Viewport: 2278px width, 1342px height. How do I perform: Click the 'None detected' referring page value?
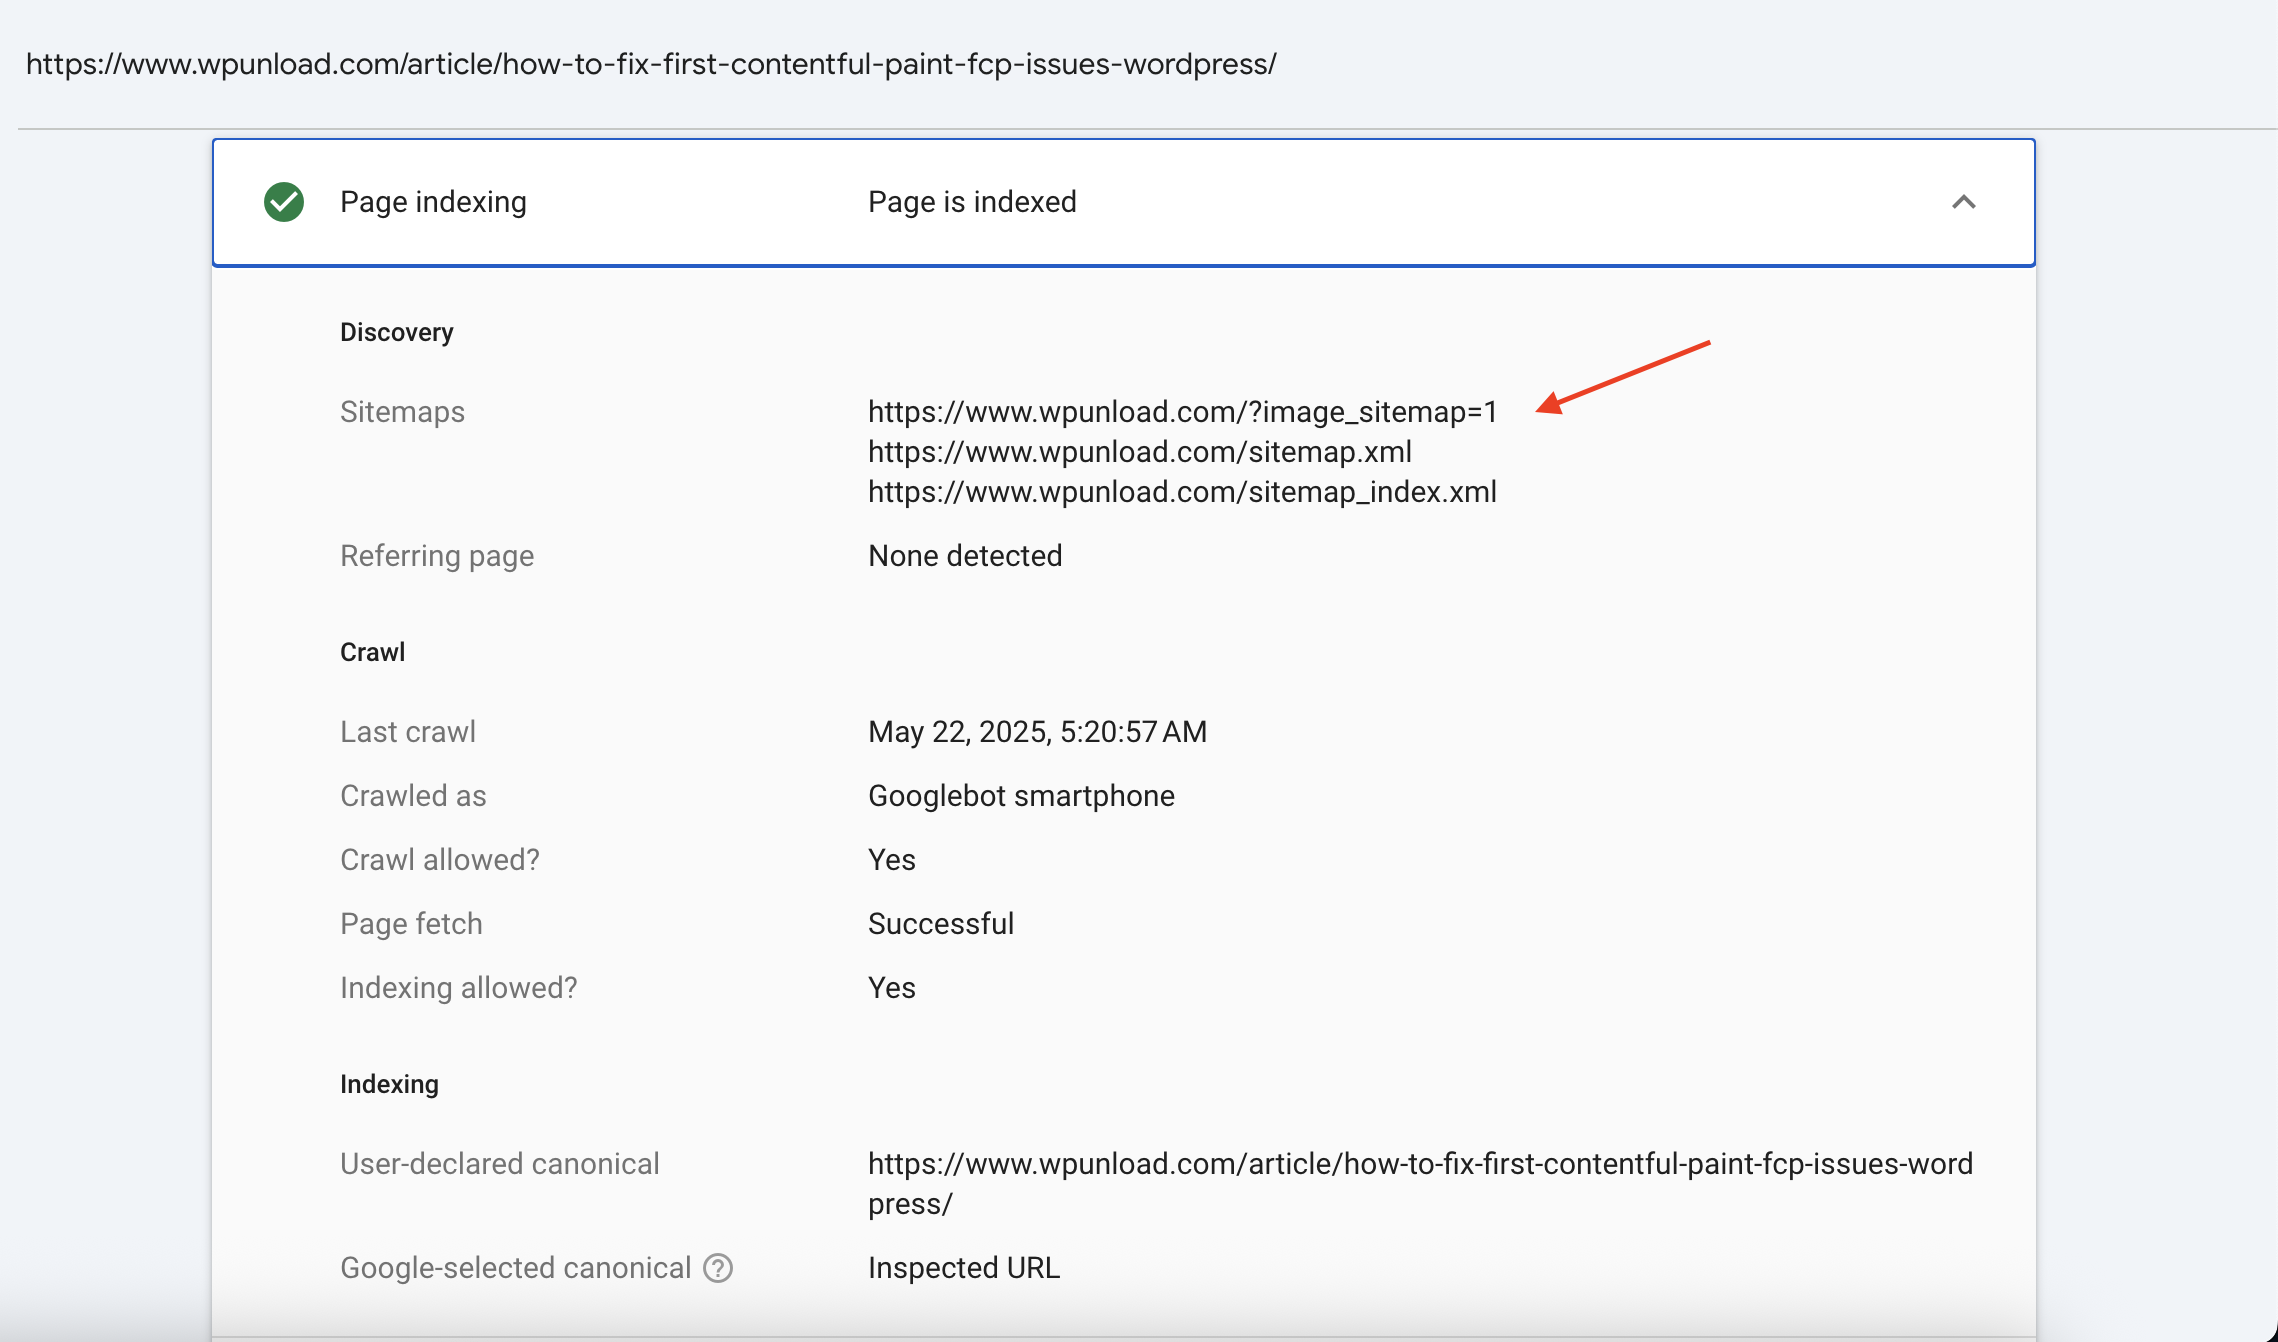pyautogui.click(x=964, y=556)
